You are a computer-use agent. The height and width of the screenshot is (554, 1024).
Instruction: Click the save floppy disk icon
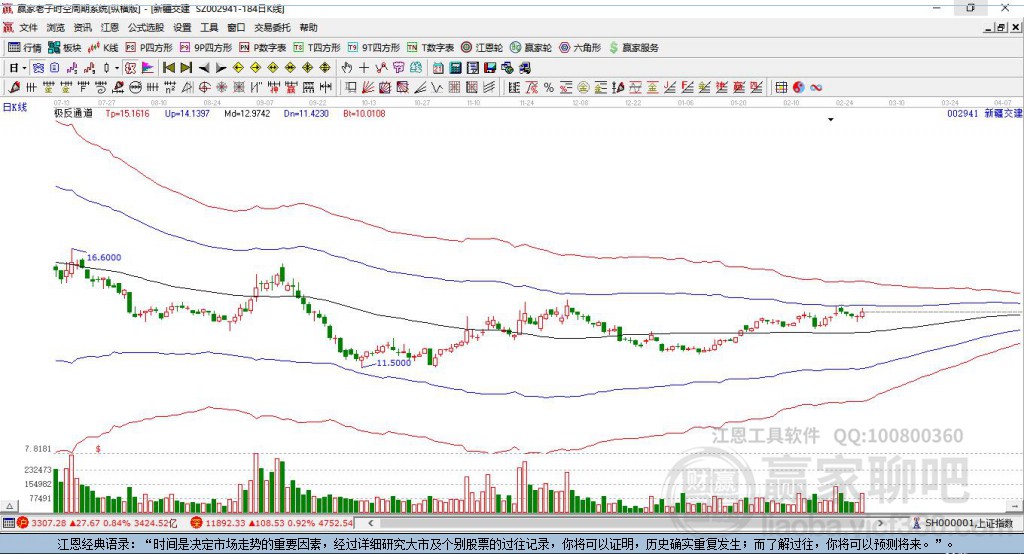tap(490, 68)
